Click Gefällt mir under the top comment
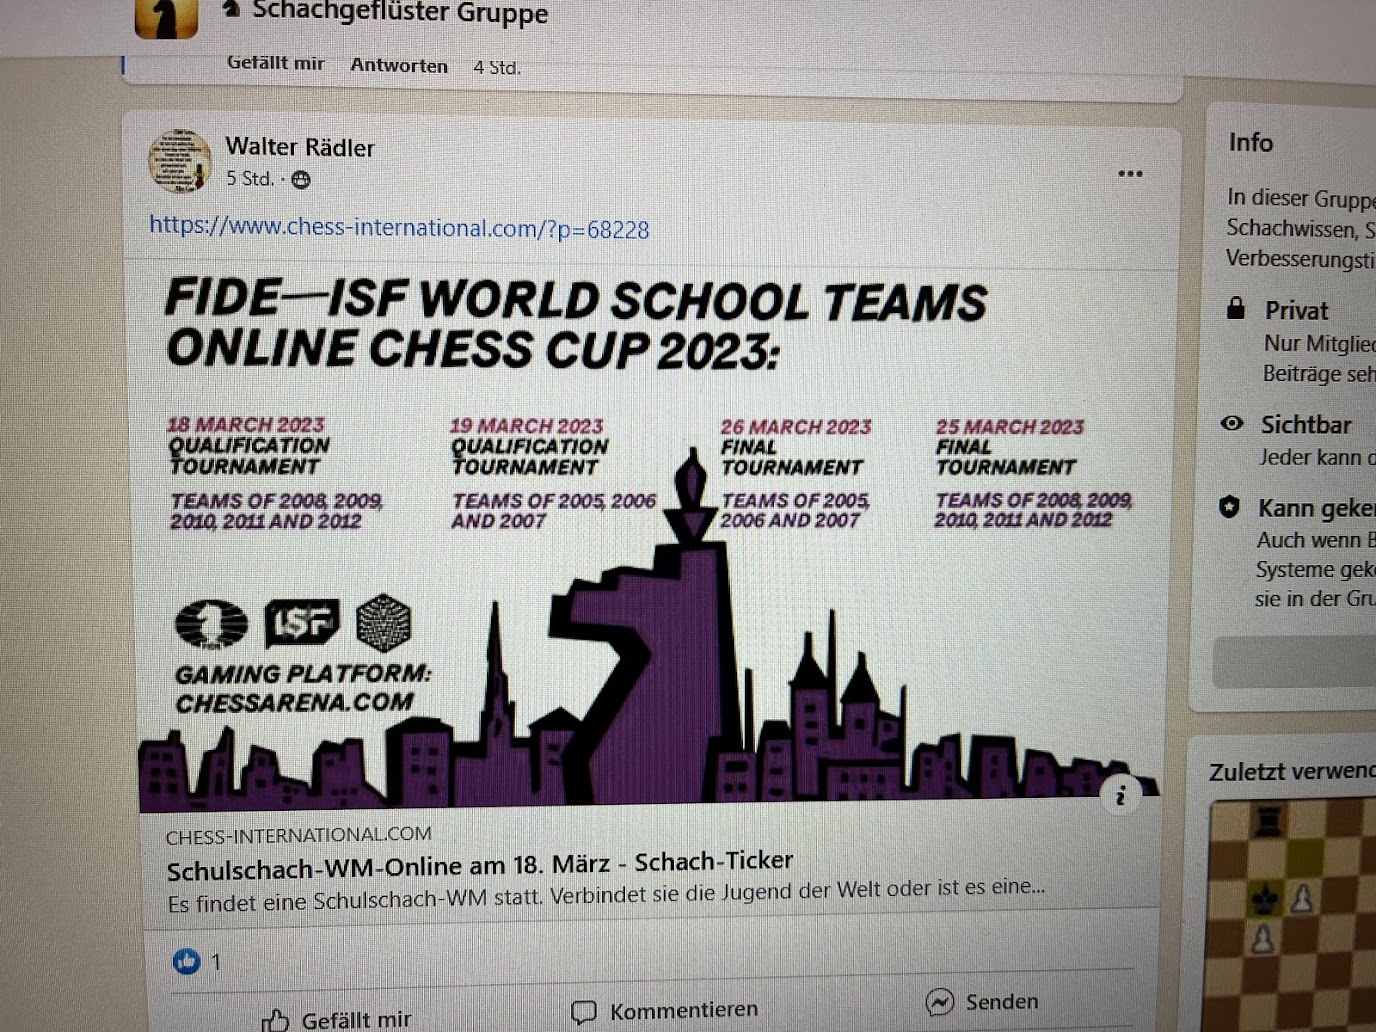 pyautogui.click(x=275, y=62)
